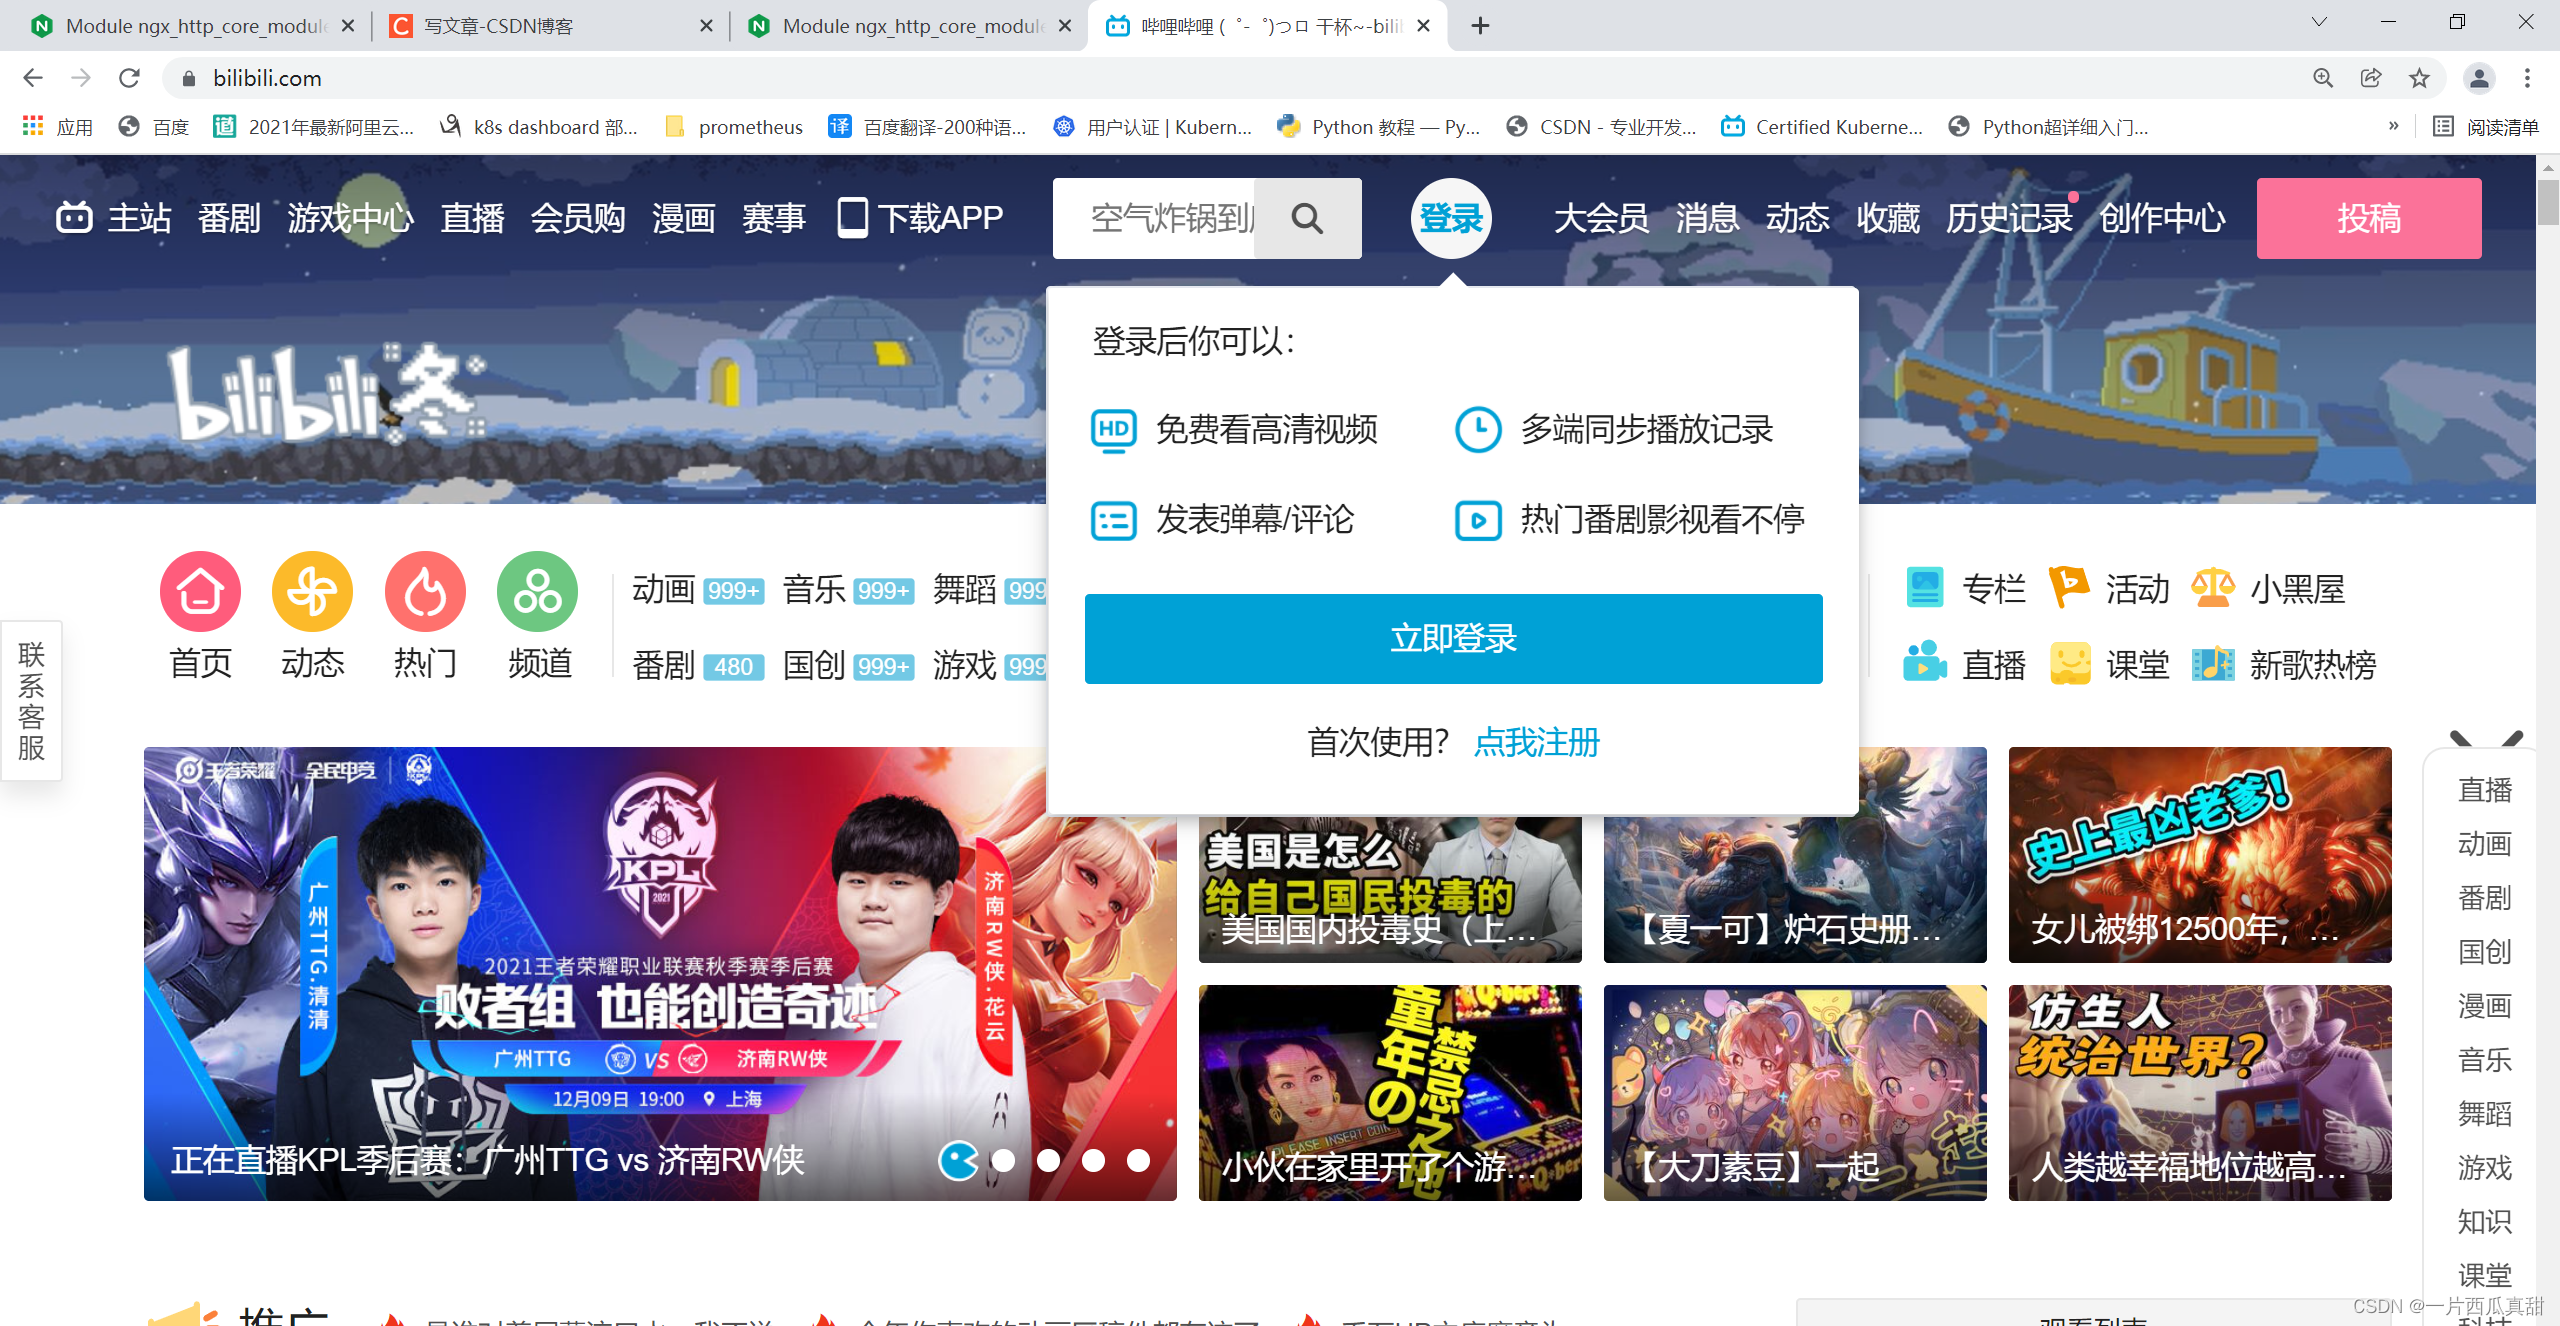Open a new browser tab
The width and height of the screenshot is (2560, 1326).
pos(1481,26)
